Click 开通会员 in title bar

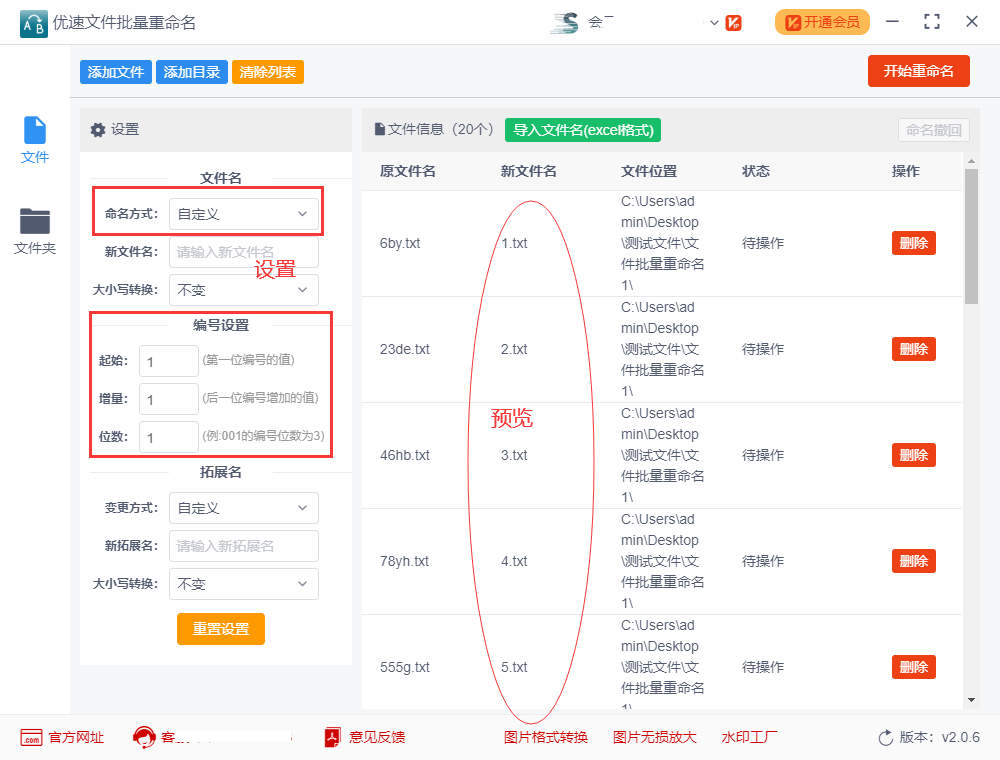click(822, 21)
